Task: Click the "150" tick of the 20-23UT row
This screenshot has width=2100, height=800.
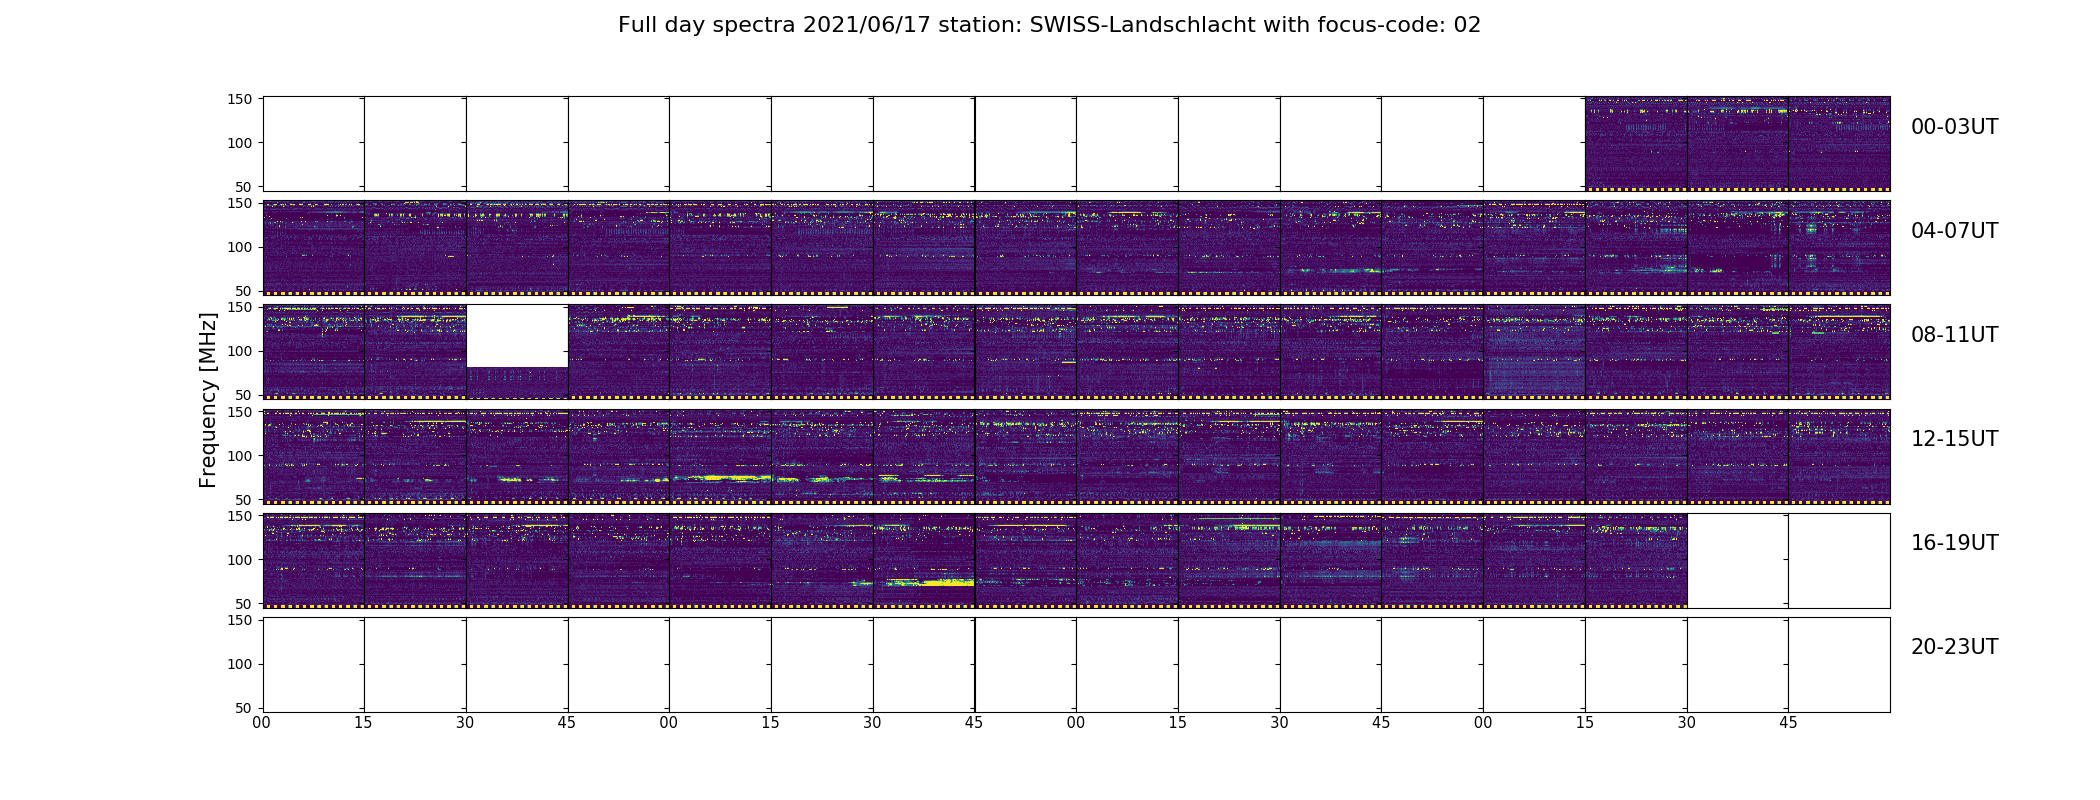Action: (241, 620)
